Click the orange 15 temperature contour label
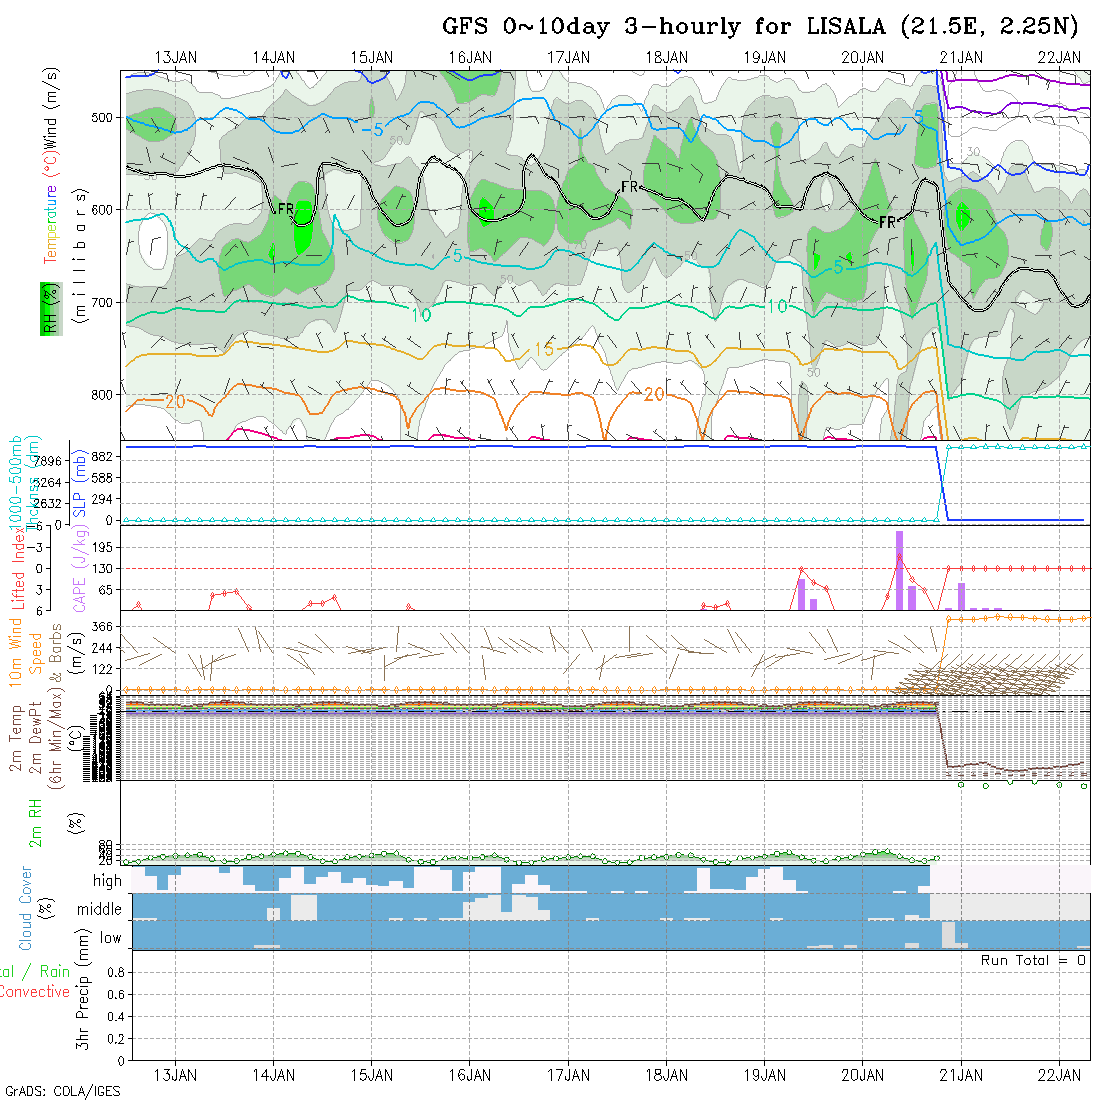 [543, 349]
